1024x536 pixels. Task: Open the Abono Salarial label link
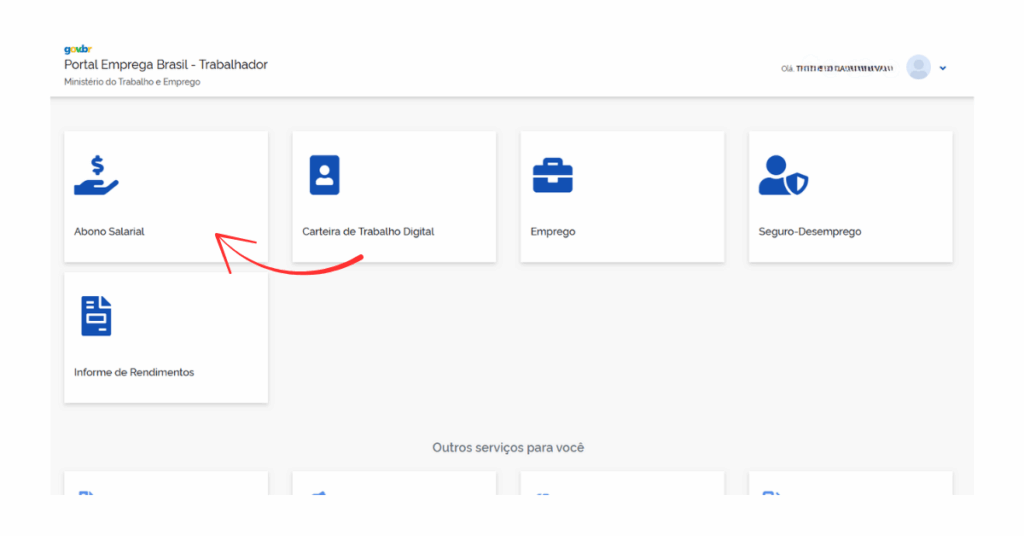109,232
